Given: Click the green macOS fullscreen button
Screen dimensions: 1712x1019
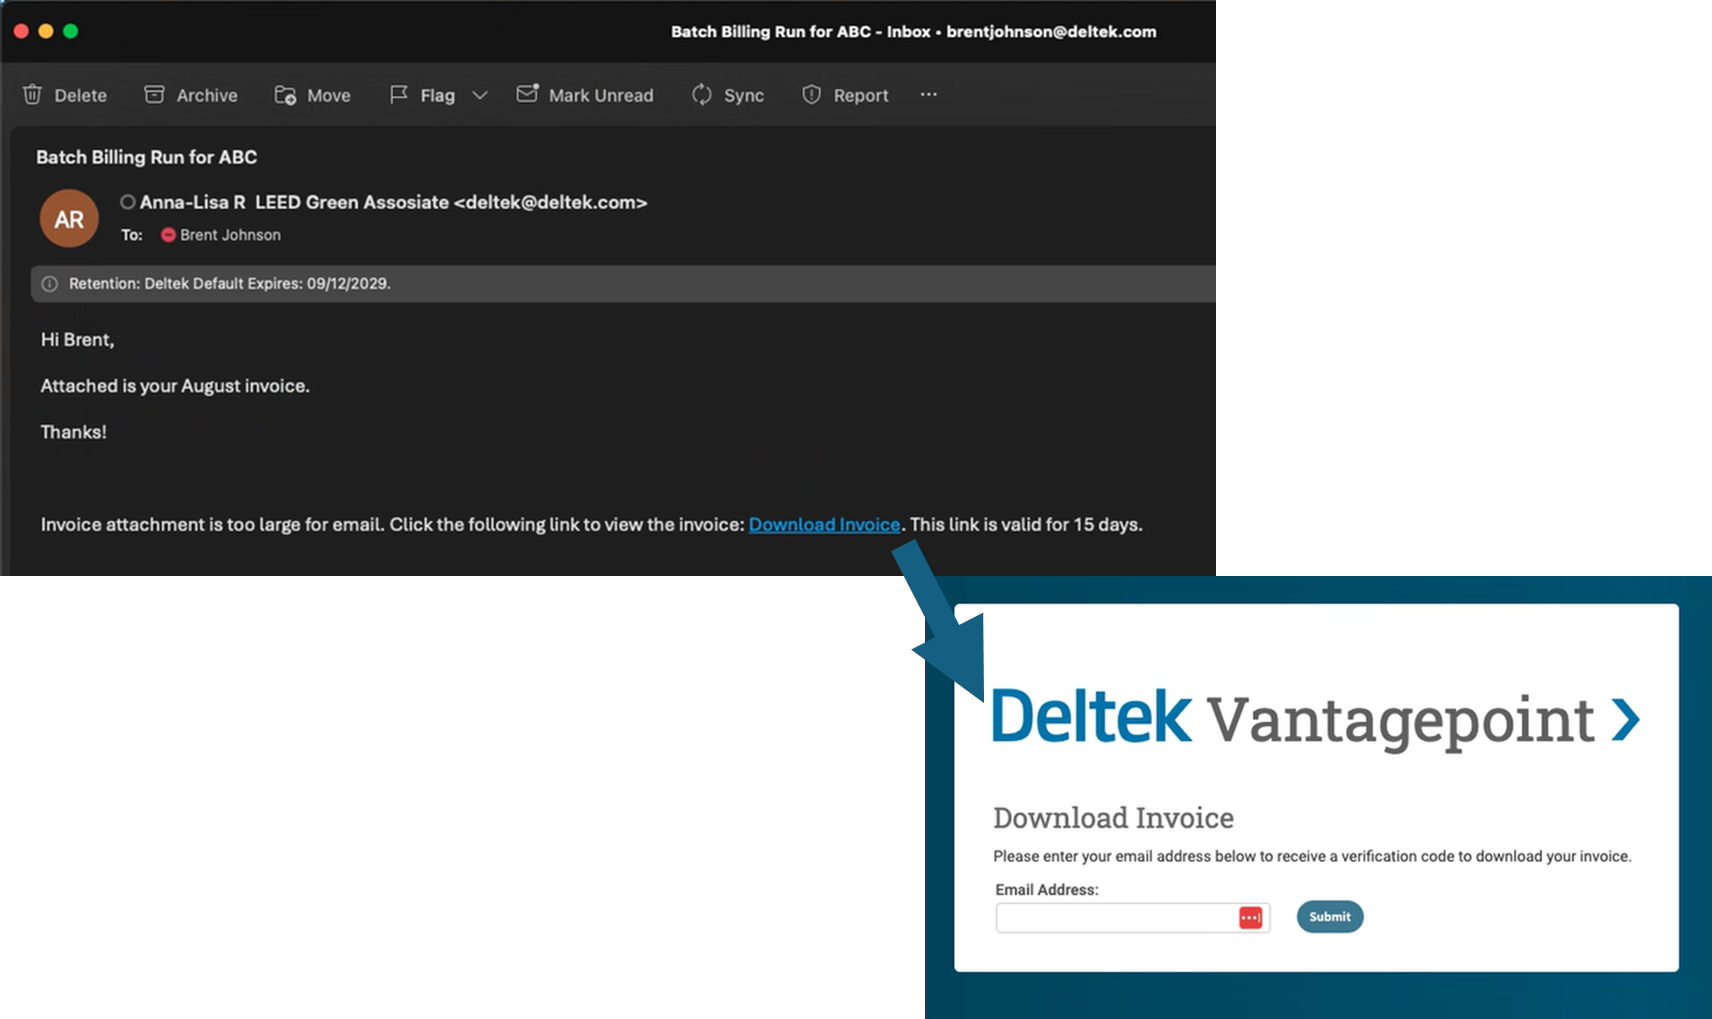Looking at the screenshot, I should pos(71,31).
